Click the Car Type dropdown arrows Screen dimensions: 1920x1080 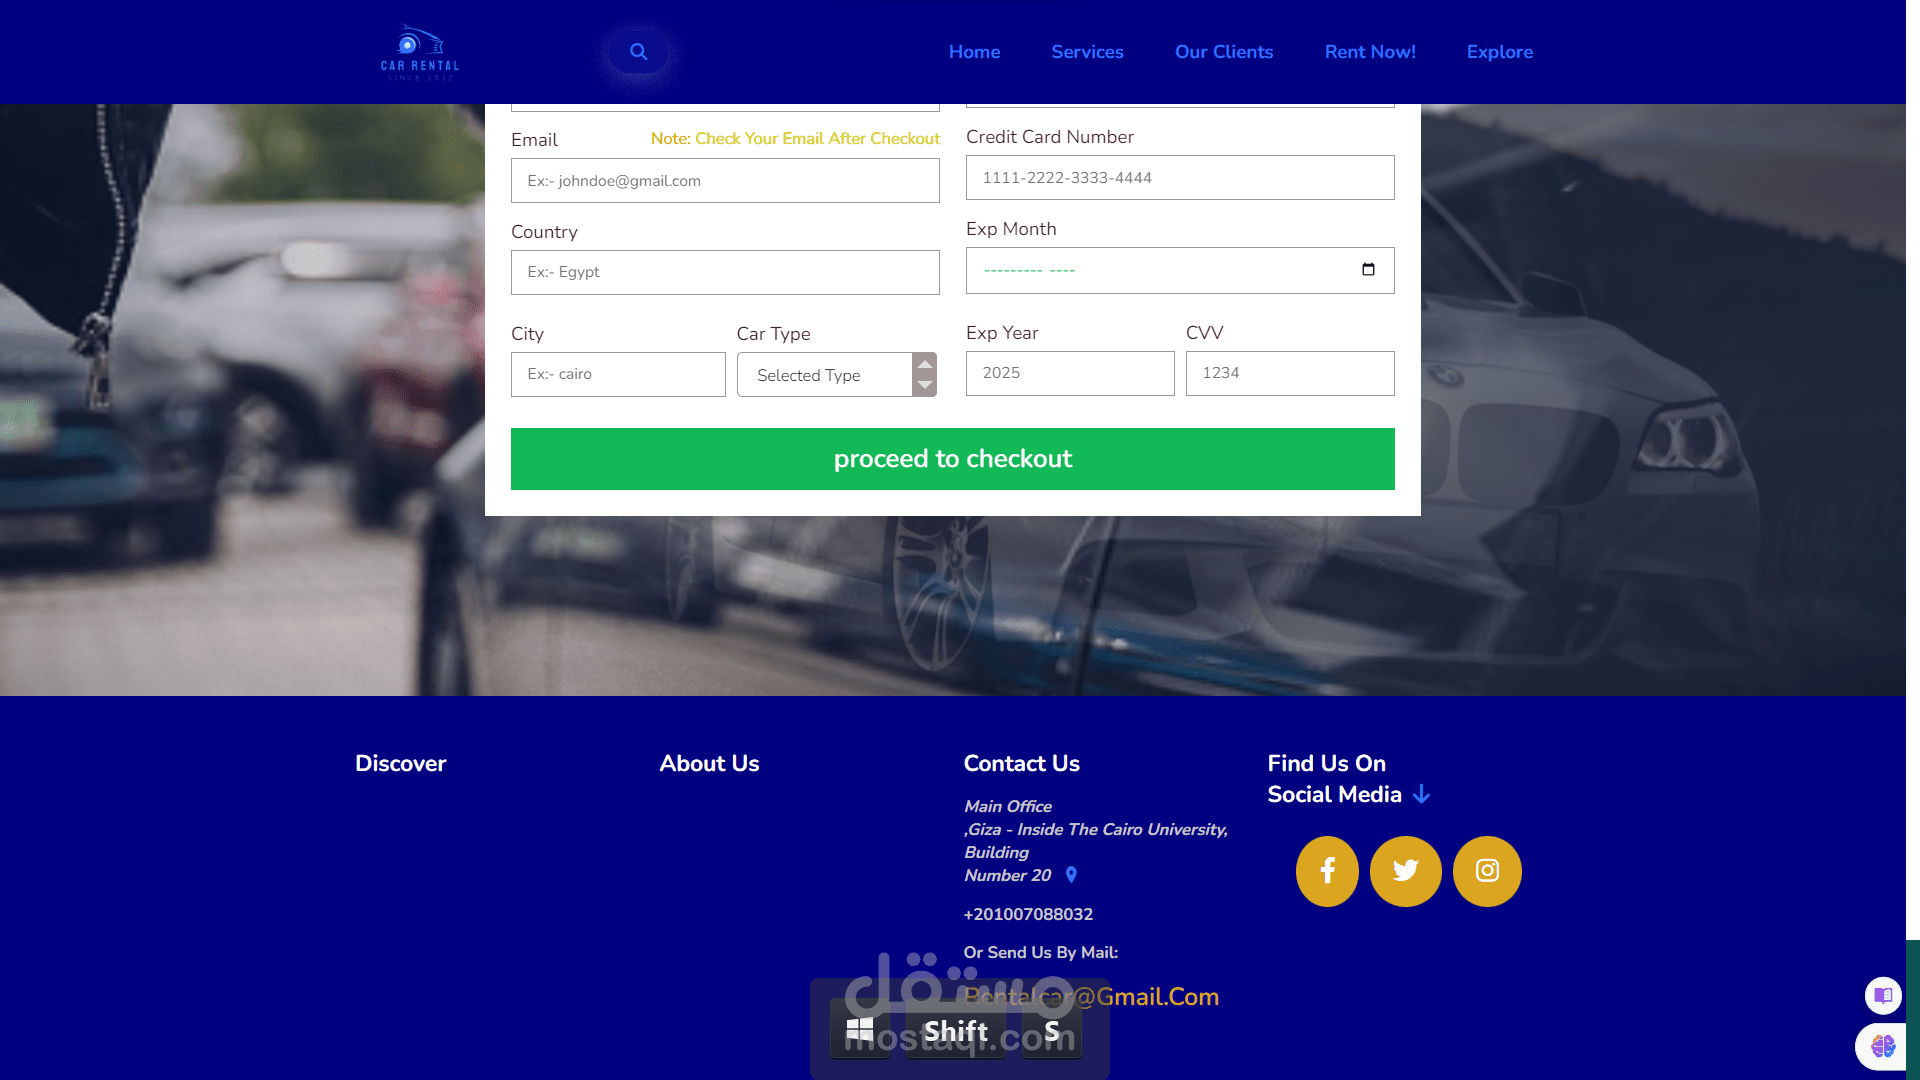coord(925,375)
